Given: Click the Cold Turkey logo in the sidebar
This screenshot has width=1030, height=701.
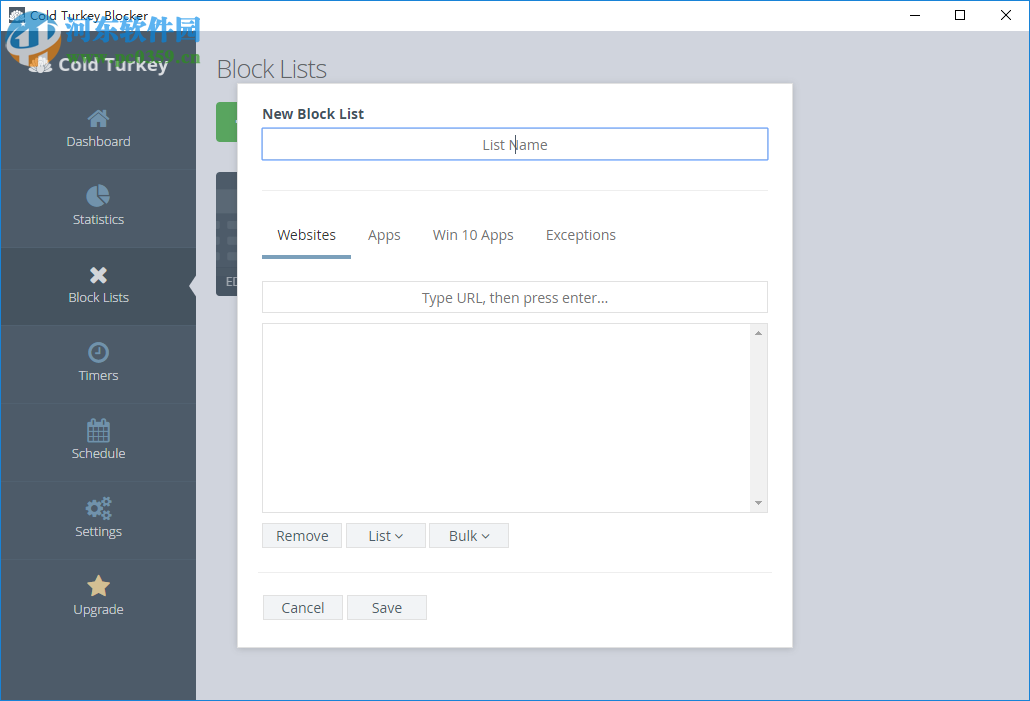Looking at the screenshot, I should click(98, 64).
